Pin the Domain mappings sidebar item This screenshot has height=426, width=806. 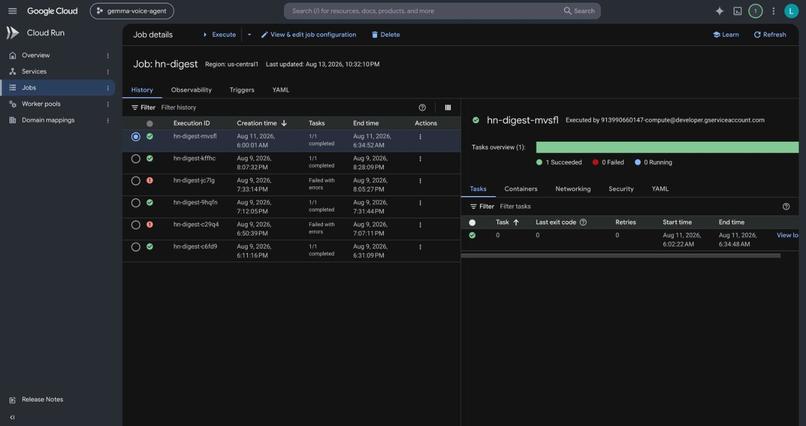click(108, 120)
